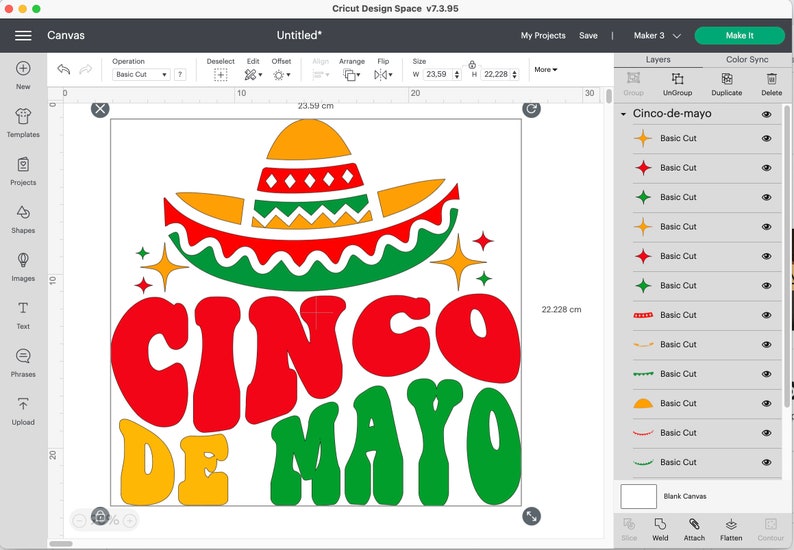Viewport: 794px width, 550px height.
Task: Click the resize arrow handle on selection
Action: (x=531, y=516)
